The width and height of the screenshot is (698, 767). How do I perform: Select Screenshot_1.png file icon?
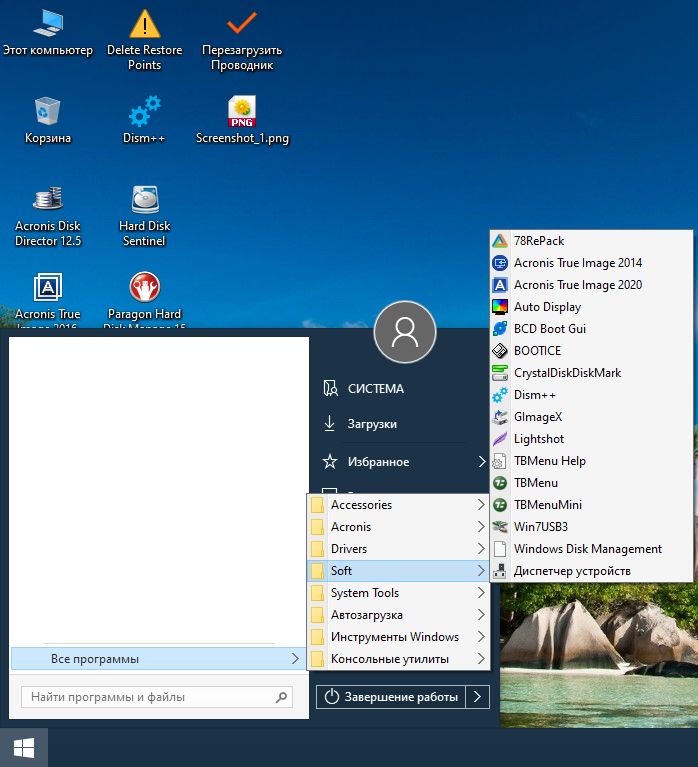point(242,111)
